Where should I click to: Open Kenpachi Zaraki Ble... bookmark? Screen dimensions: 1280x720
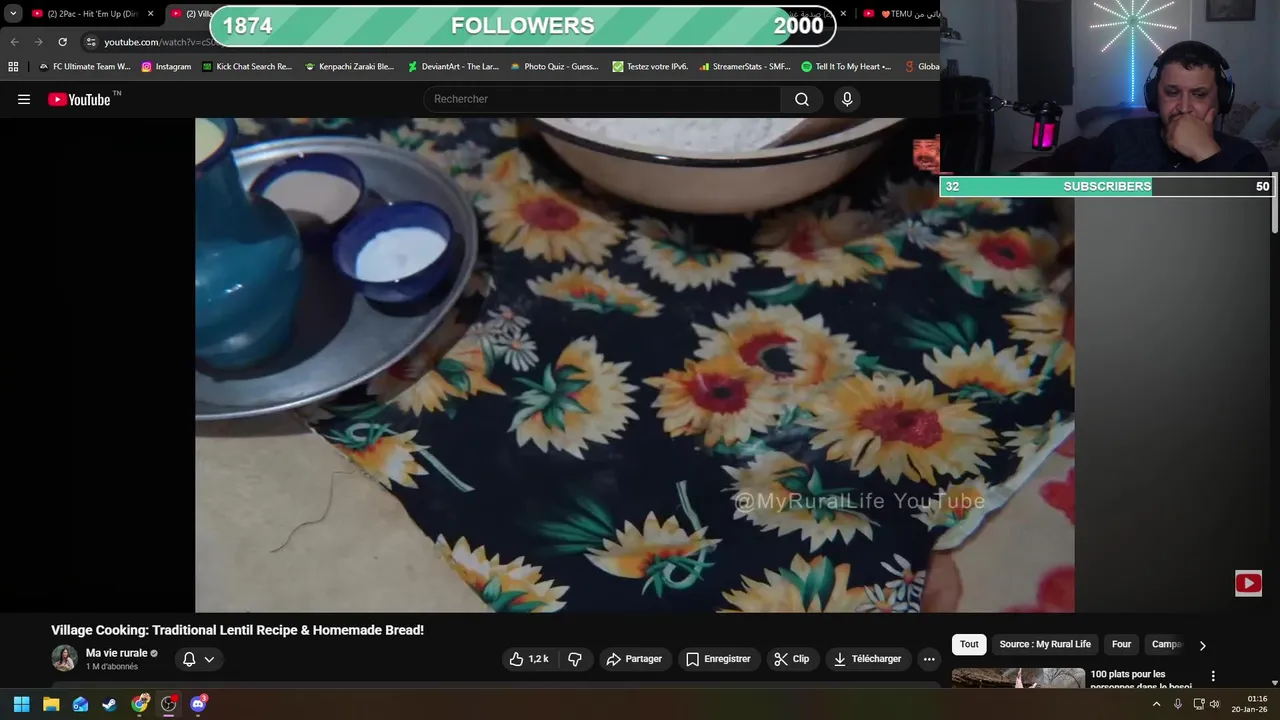349,67
